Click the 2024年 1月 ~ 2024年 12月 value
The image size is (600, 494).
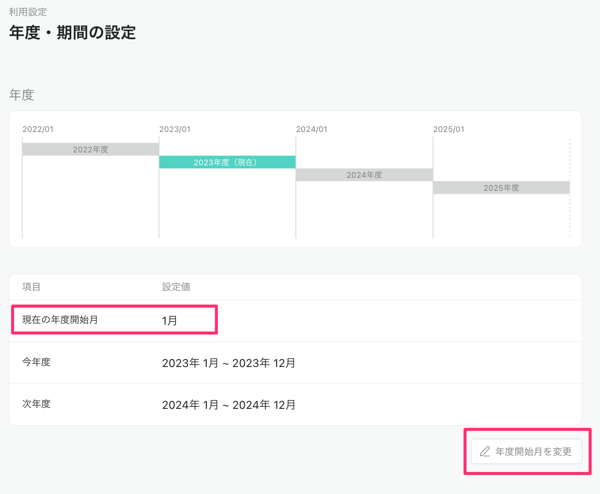tap(229, 405)
